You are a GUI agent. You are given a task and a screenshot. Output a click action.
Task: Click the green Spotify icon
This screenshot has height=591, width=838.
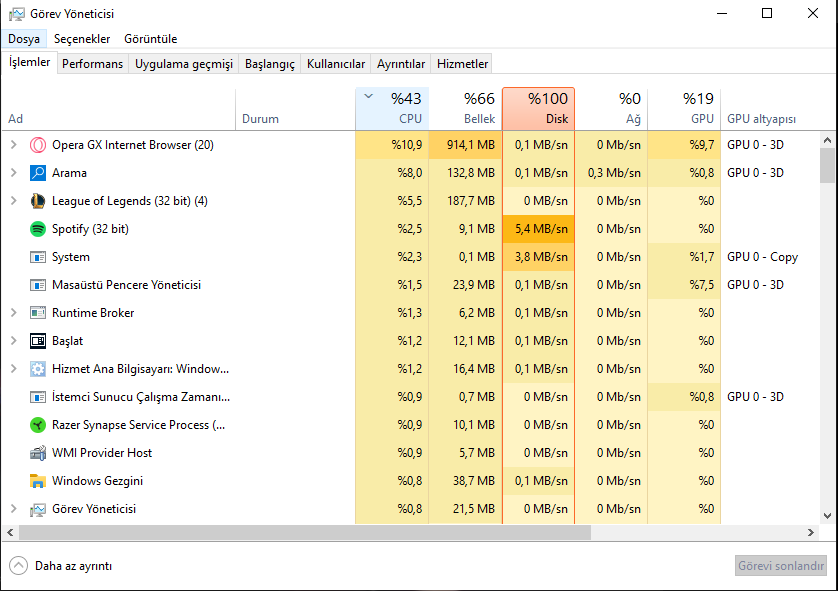pos(38,229)
